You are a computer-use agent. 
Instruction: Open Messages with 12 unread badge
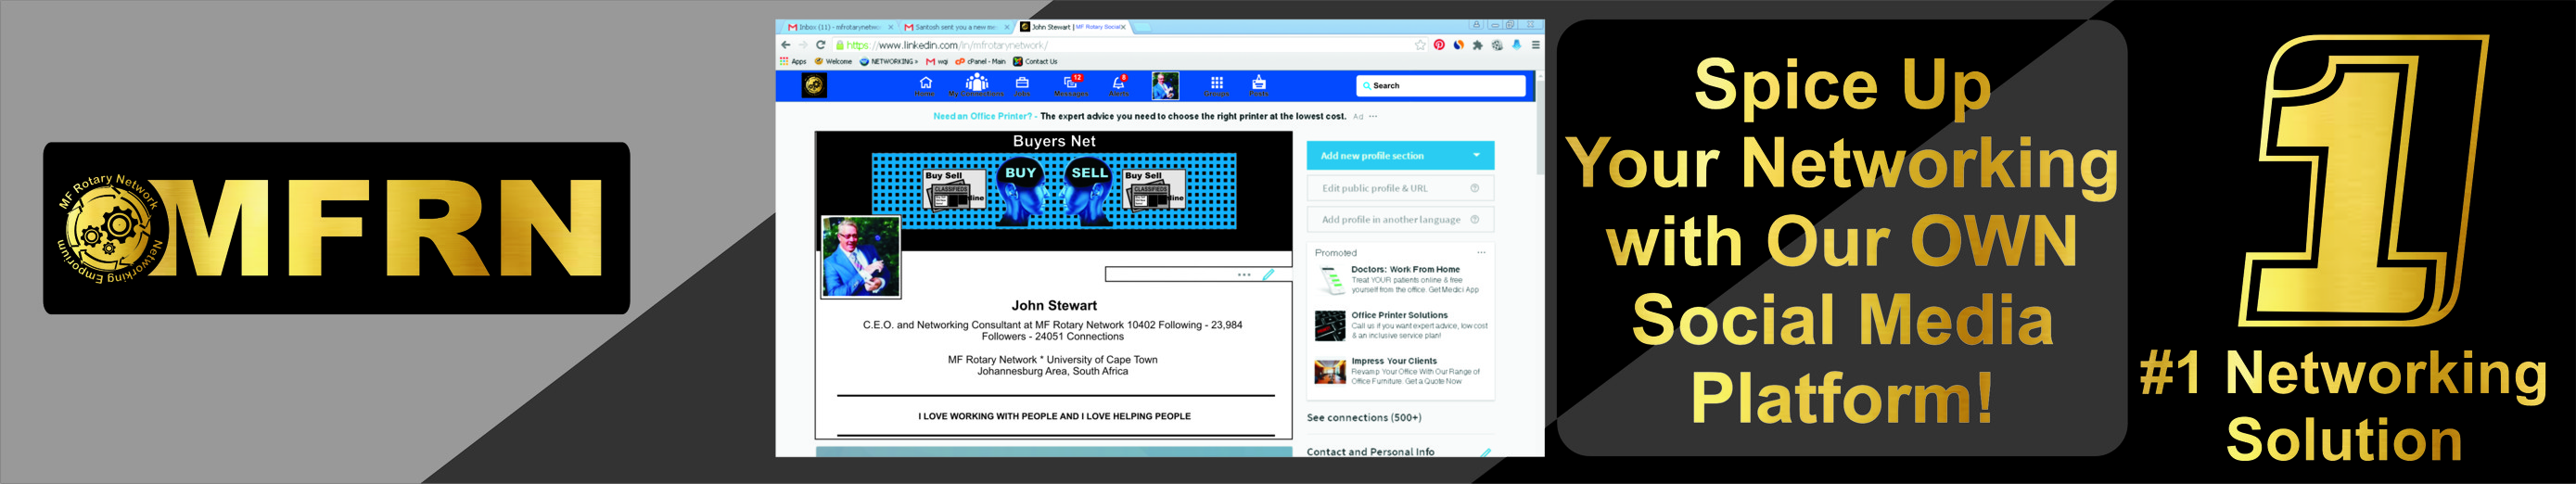tap(1070, 85)
